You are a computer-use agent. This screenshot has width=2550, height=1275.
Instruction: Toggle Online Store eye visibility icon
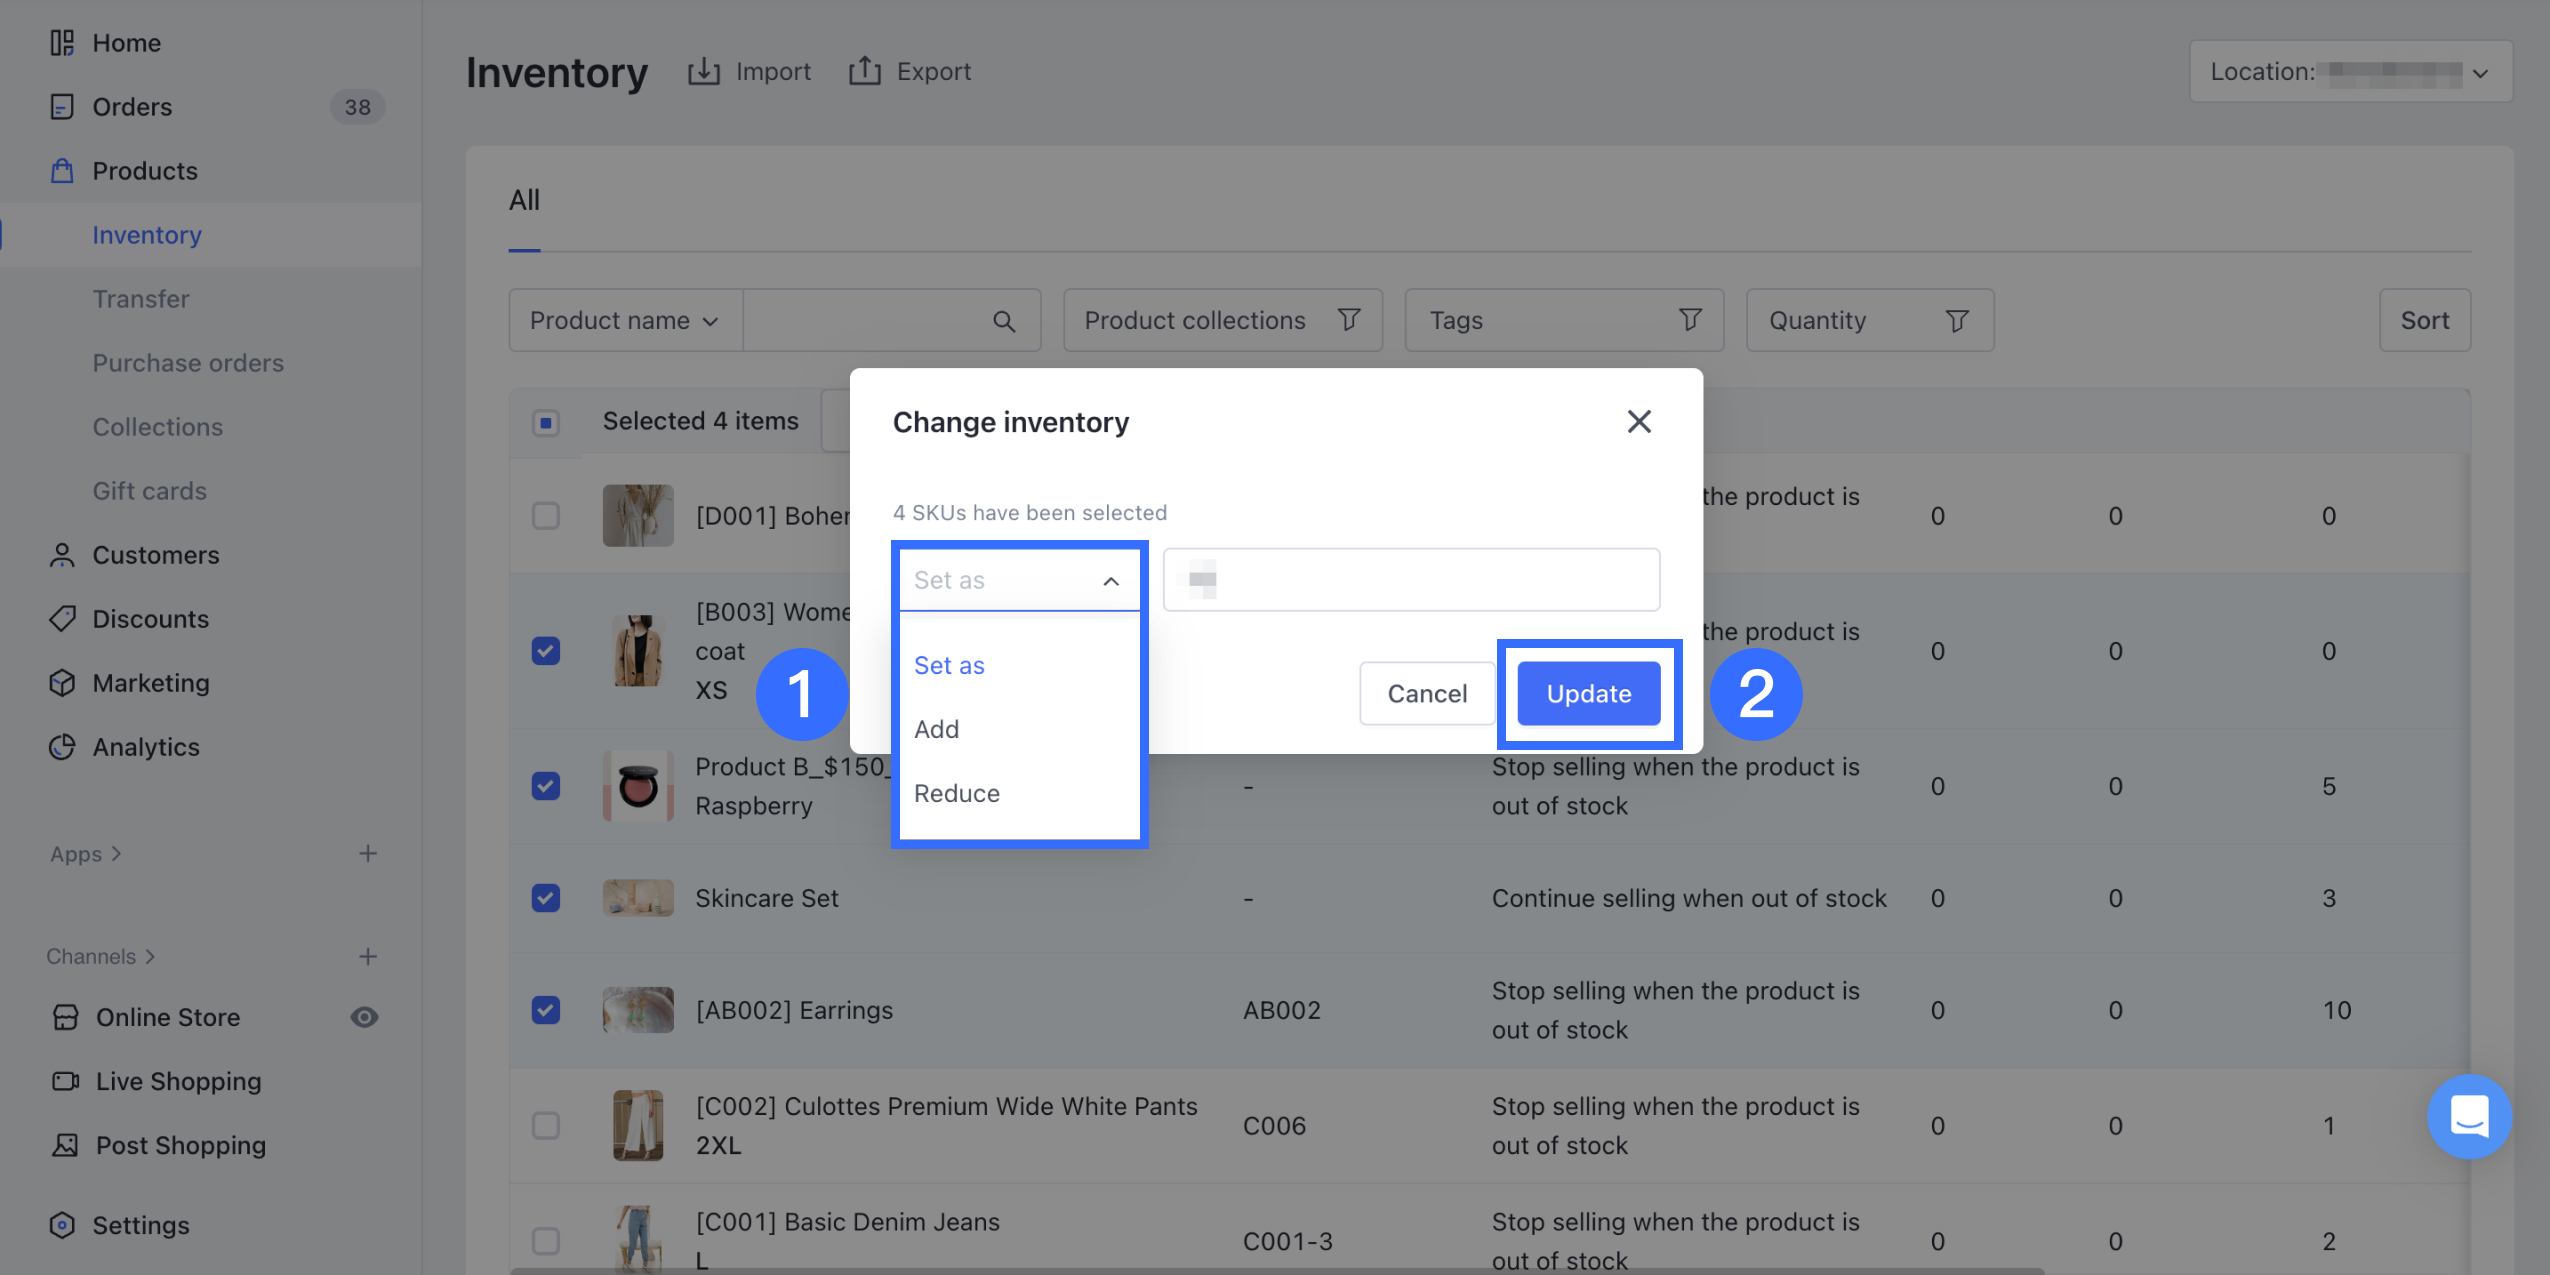tap(364, 1017)
